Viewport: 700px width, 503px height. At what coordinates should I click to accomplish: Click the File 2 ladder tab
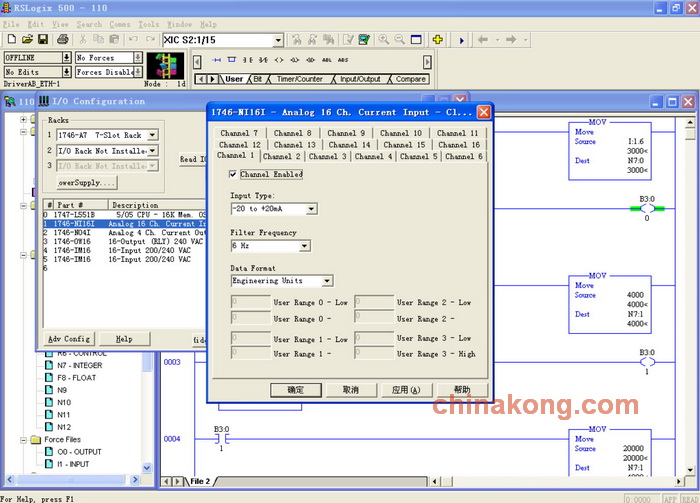[200, 481]
